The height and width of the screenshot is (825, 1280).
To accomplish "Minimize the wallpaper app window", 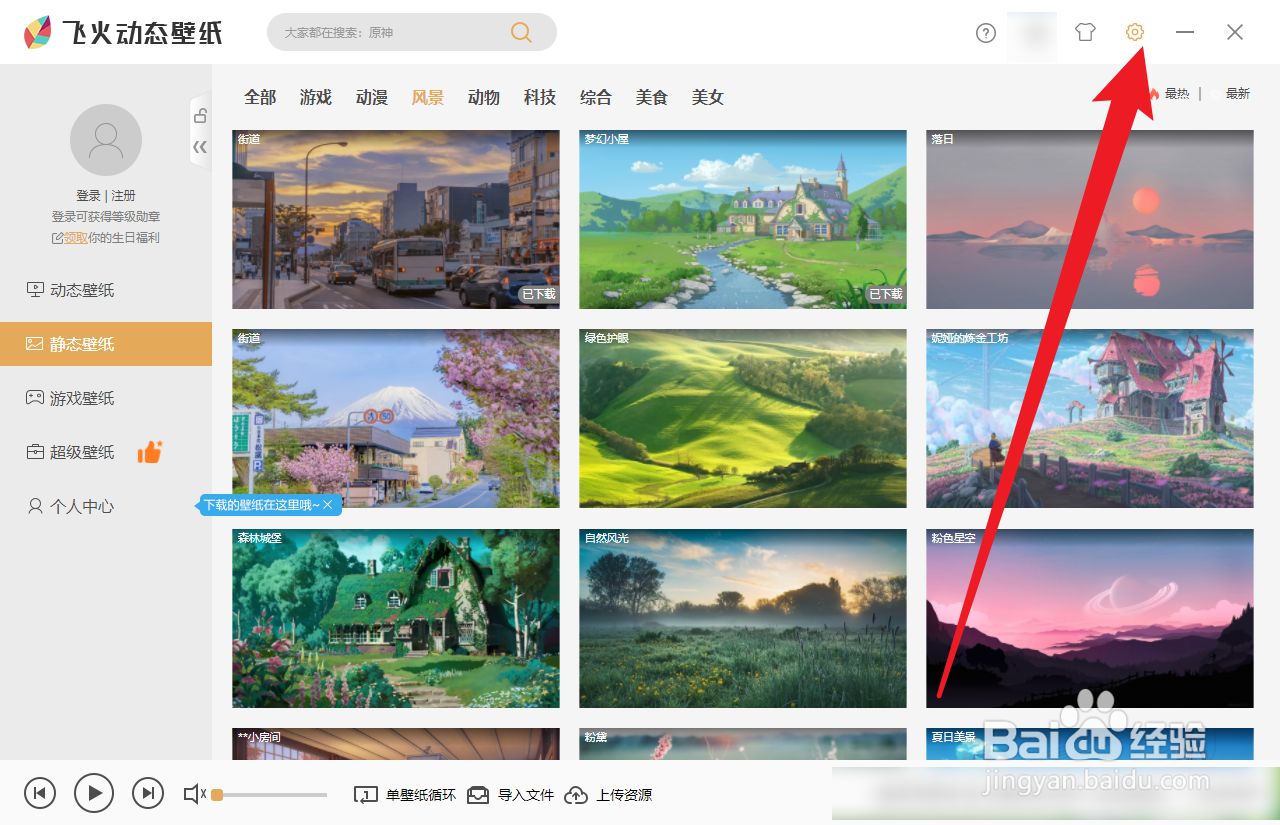I will click(1185, 32).
